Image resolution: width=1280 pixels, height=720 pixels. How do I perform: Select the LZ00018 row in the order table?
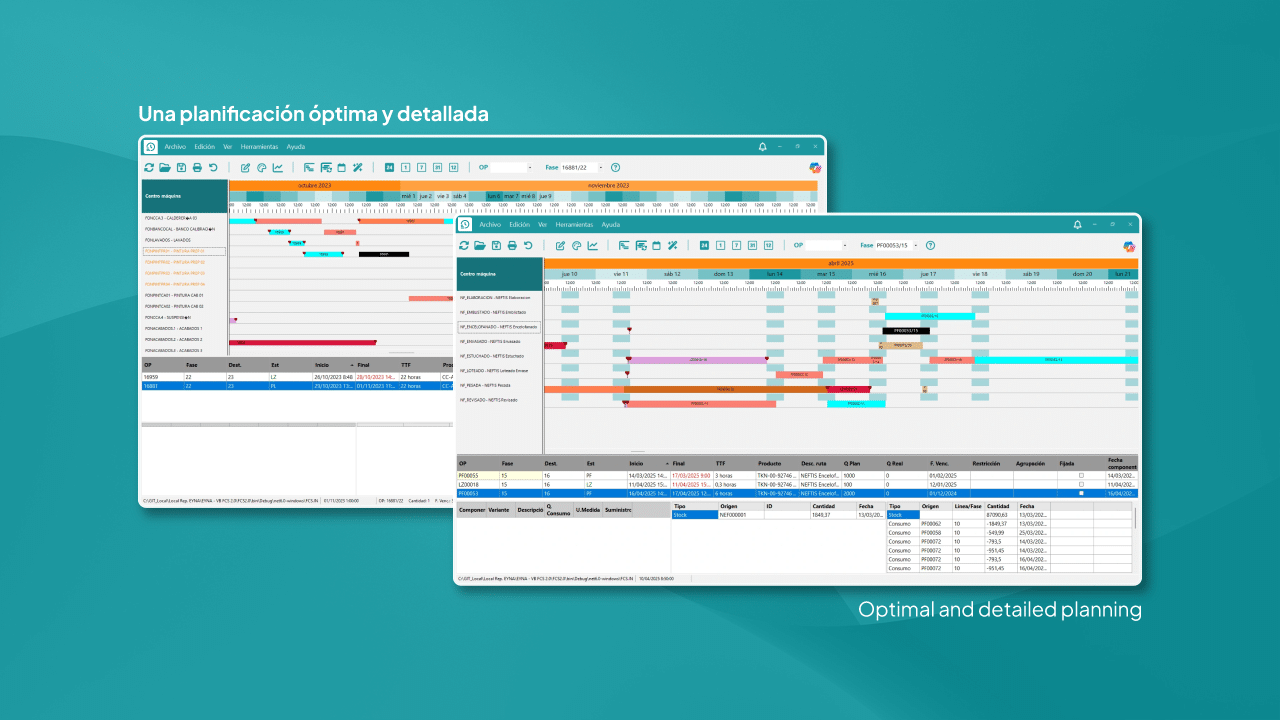point(796,484)
